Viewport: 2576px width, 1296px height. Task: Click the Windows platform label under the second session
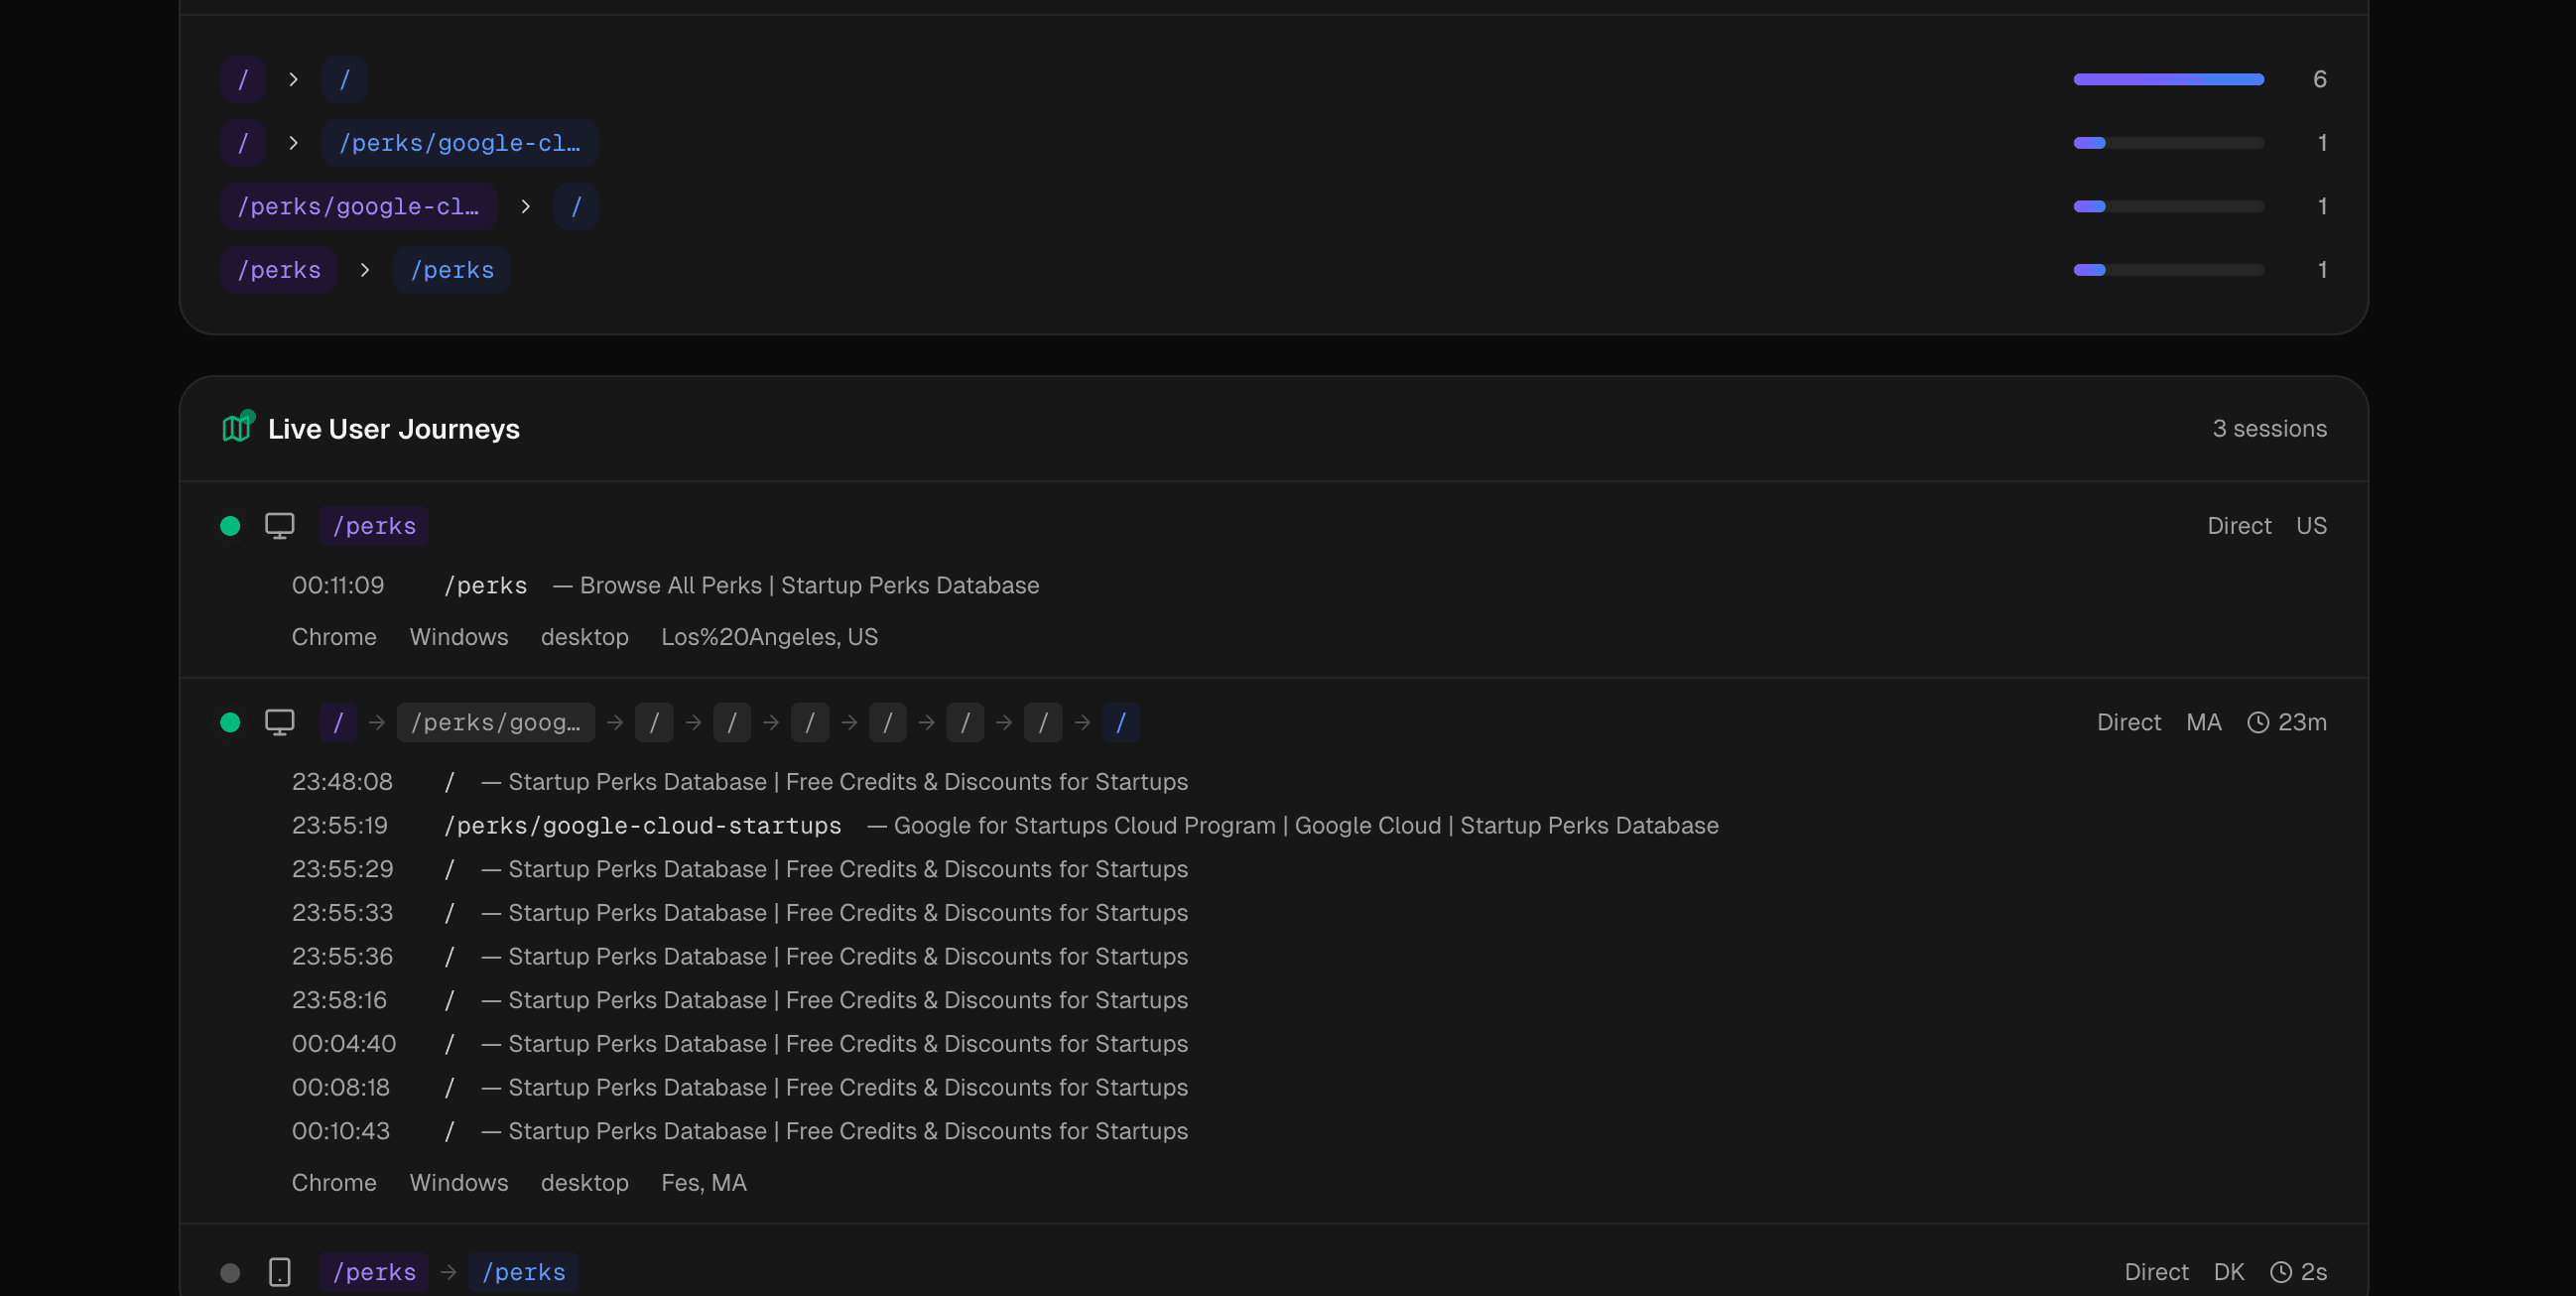tap(459, 1182)
